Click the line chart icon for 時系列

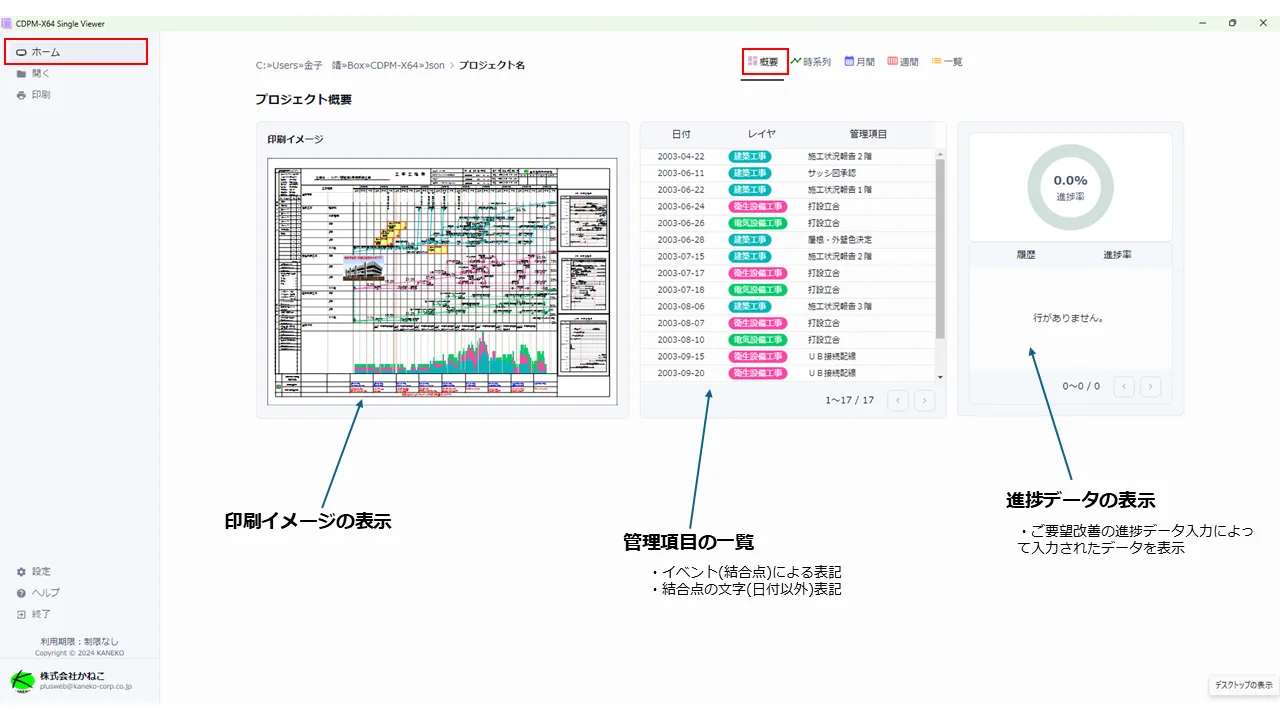pos(796,61)
